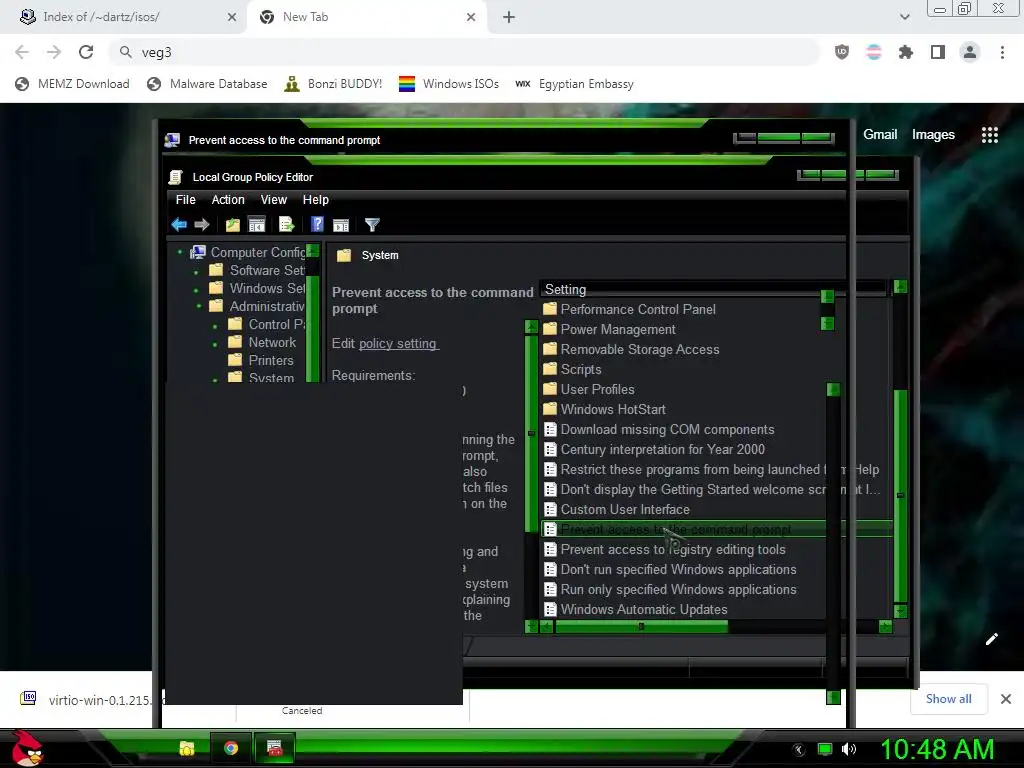Screen dimensions: 1024x768
Task: Select Prevent access to registry editing tools
Action: click(665, 550)
